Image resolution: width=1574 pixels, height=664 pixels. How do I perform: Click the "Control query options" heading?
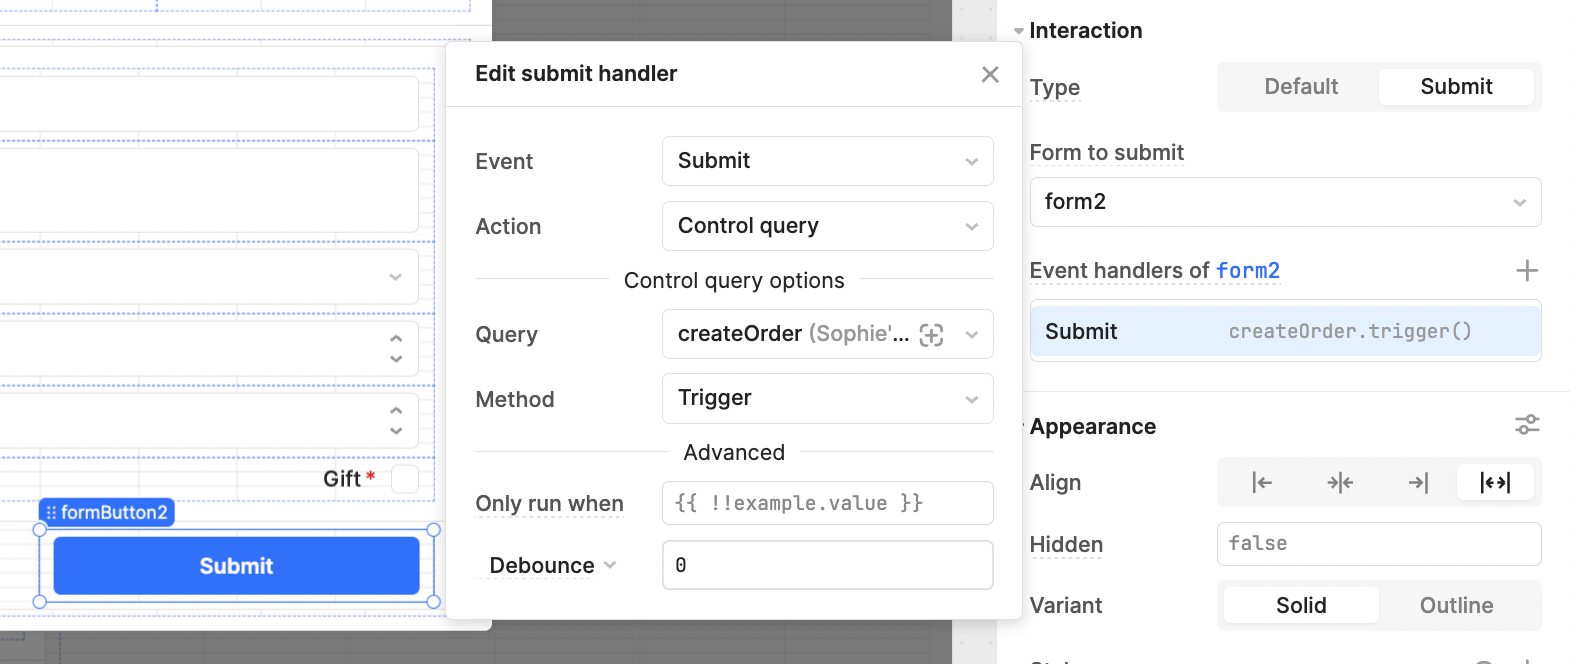coord(734,280)
